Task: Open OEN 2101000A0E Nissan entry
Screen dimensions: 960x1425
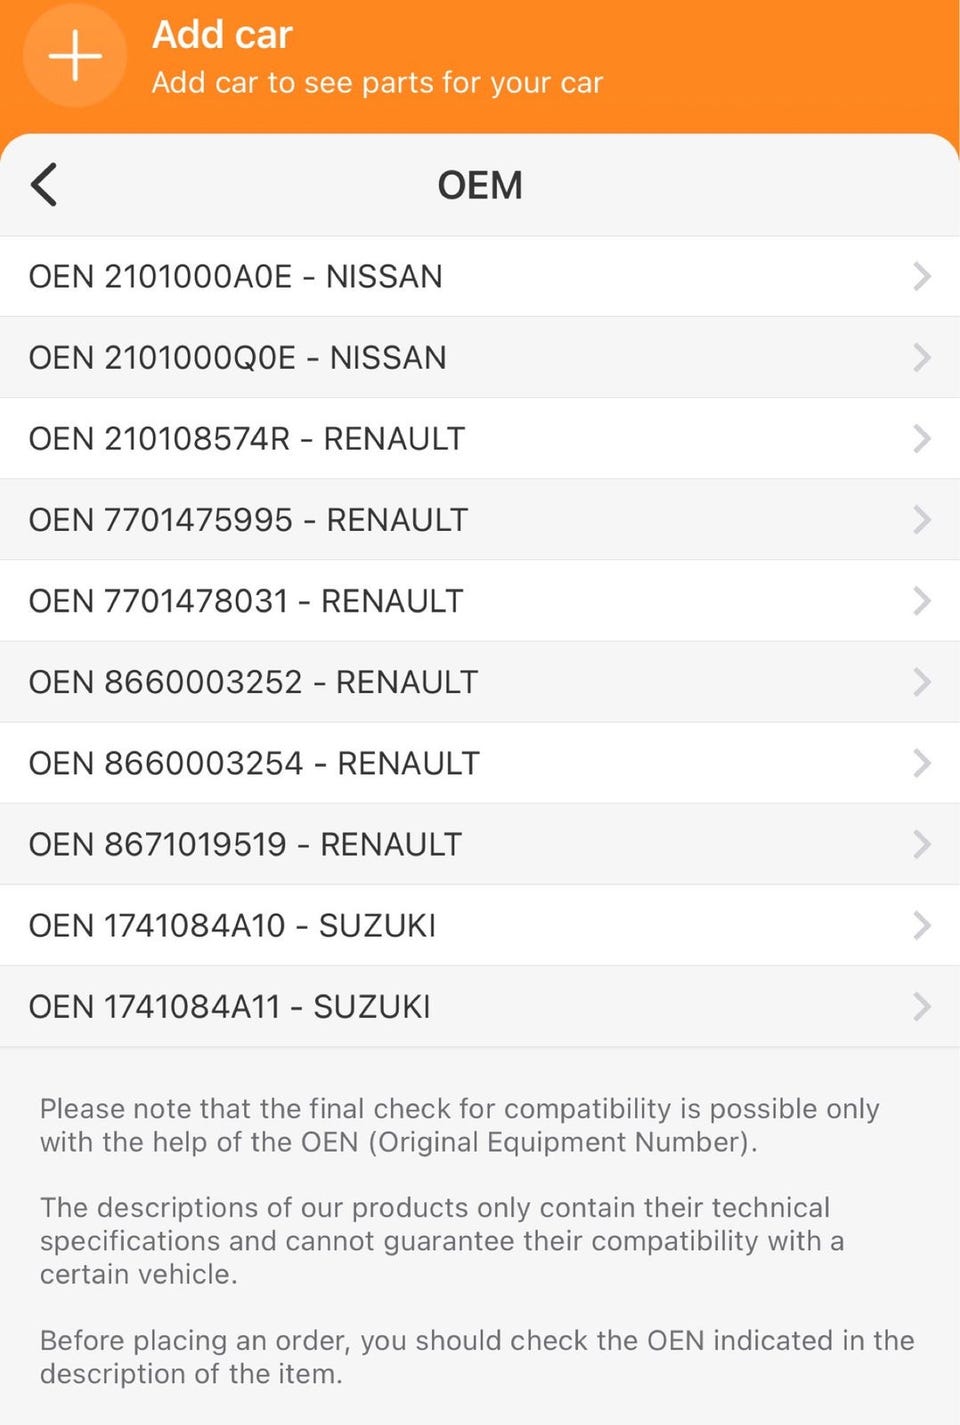Action: [236, 277]
